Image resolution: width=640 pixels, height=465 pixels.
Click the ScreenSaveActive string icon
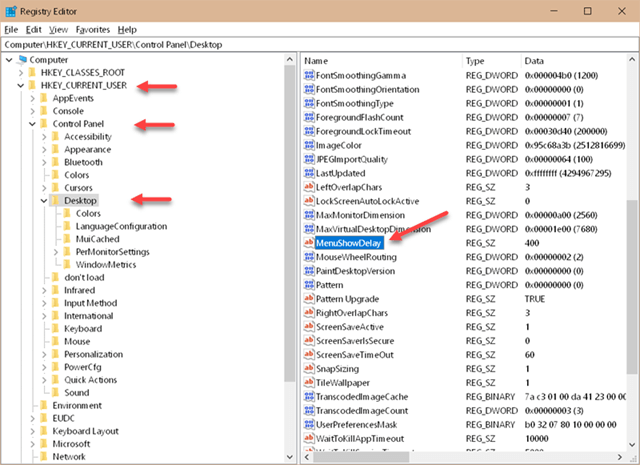click(x=309, y=327)
